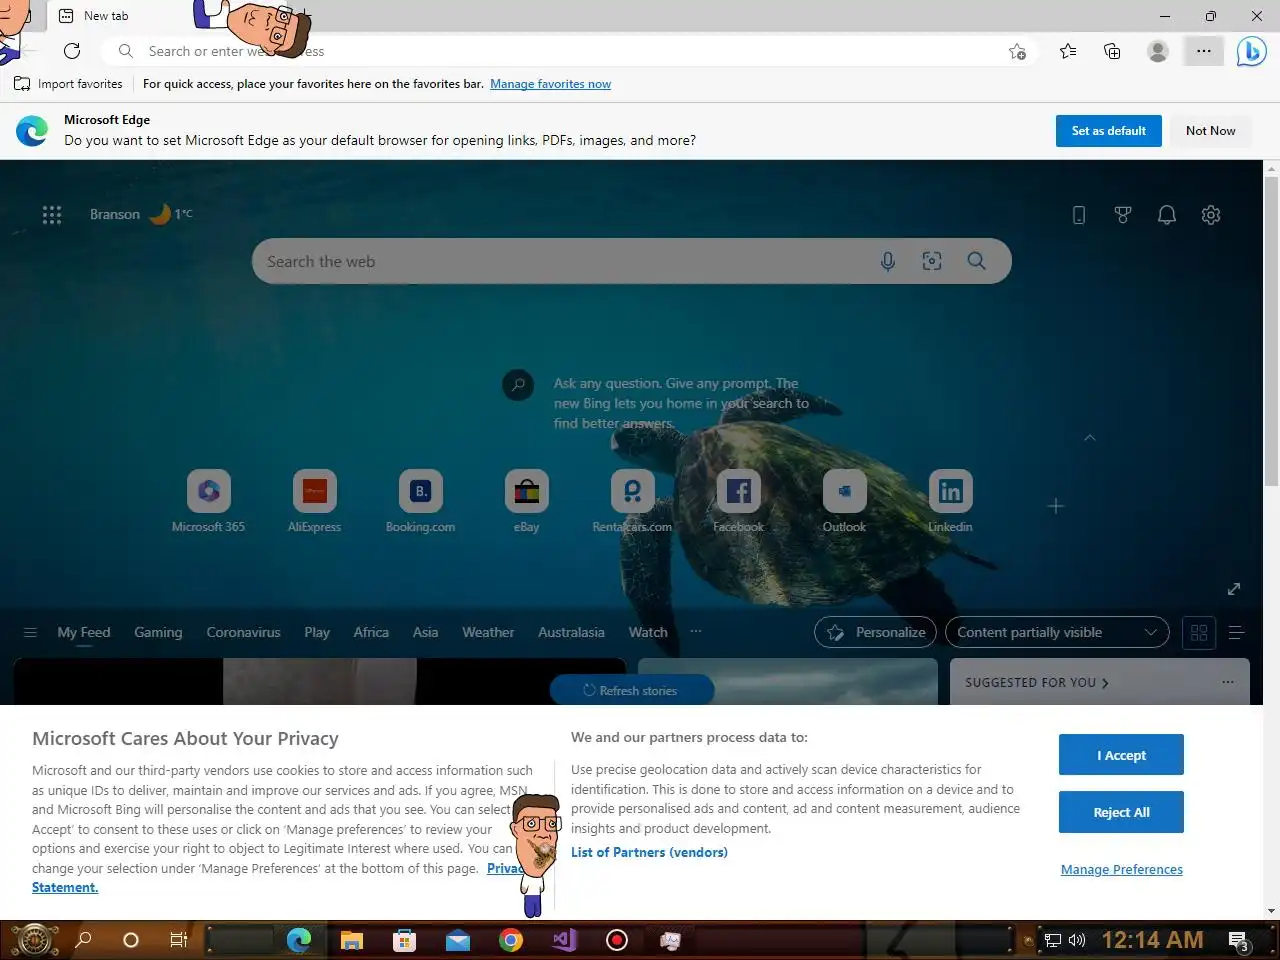This screenshot has width=1280, height=960.
Task: Open Chrome from the taskbar
Action: 511,940
